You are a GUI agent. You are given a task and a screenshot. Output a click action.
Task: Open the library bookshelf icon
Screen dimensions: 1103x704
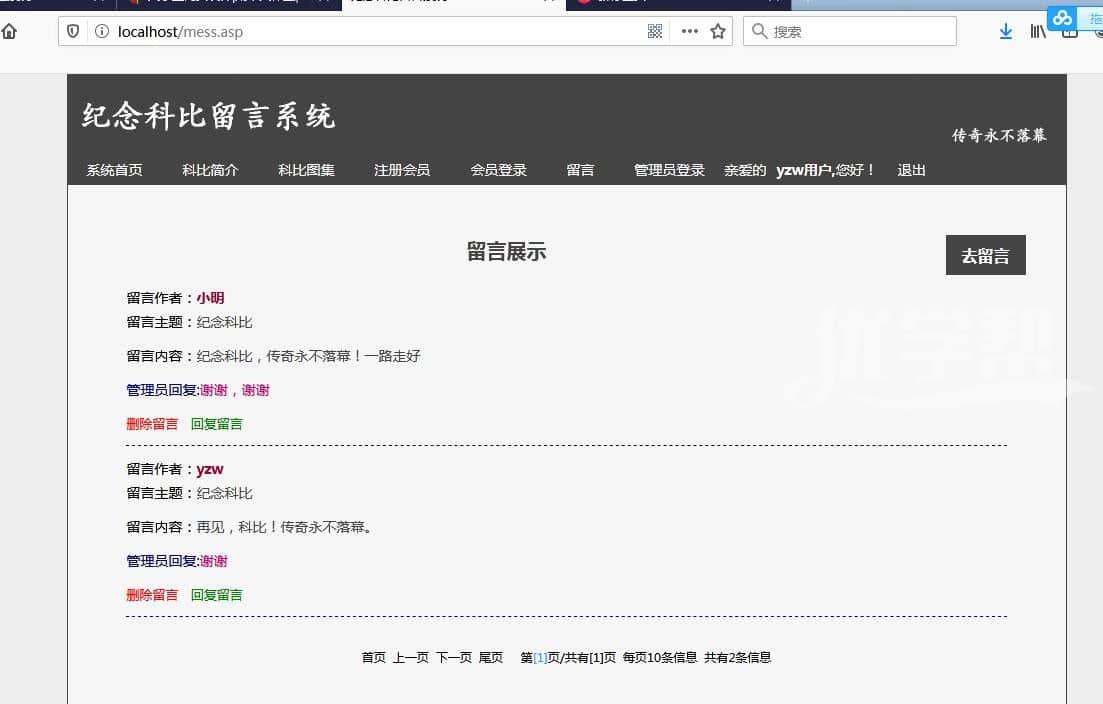1038,32
